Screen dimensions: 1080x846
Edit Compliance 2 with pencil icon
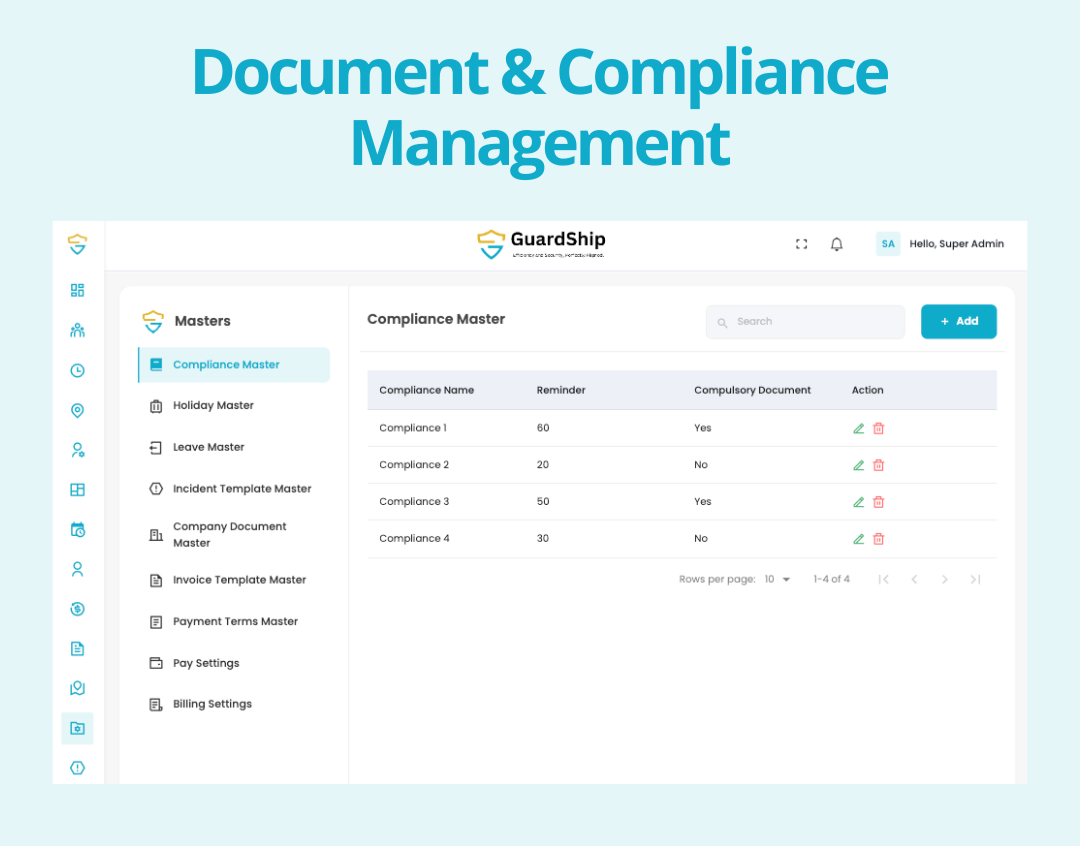click(858, 465)
